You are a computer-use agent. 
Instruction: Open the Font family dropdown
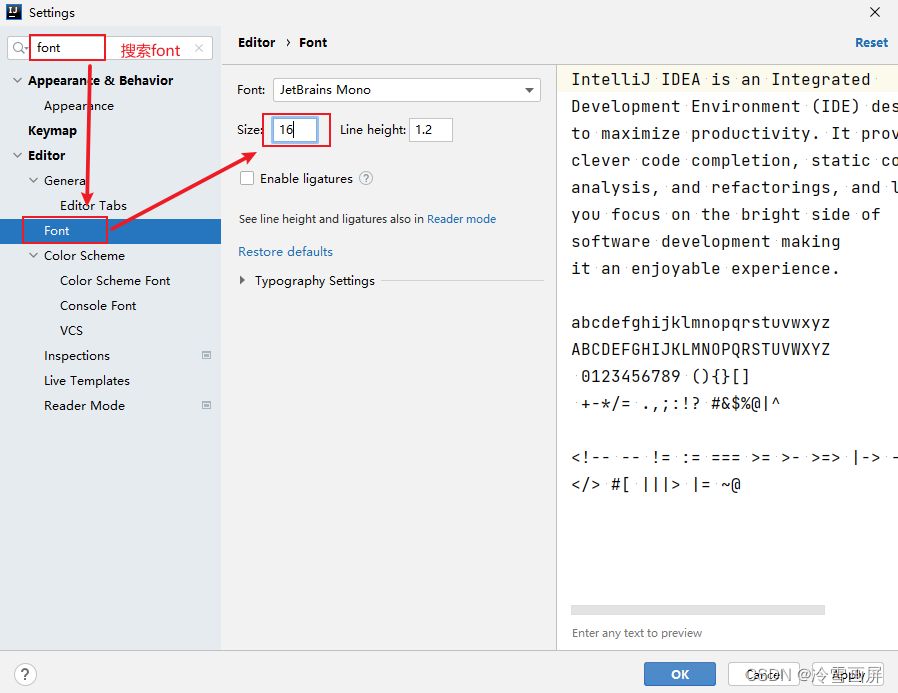pyautogui.click(x=407, y=90)
